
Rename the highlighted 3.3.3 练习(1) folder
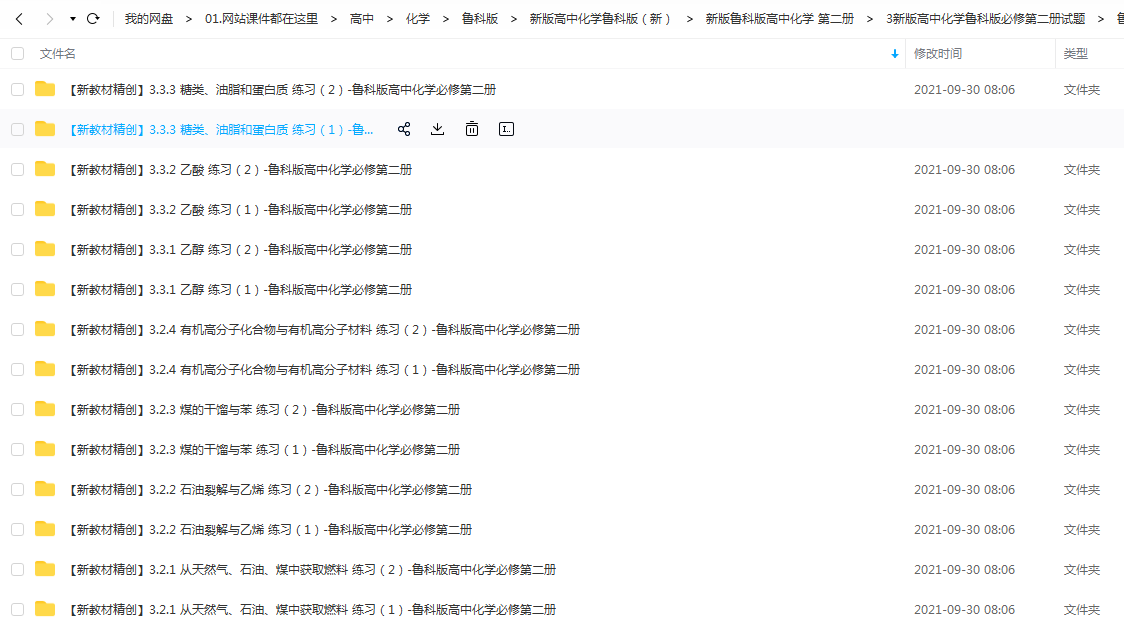[x=506, y=129]
